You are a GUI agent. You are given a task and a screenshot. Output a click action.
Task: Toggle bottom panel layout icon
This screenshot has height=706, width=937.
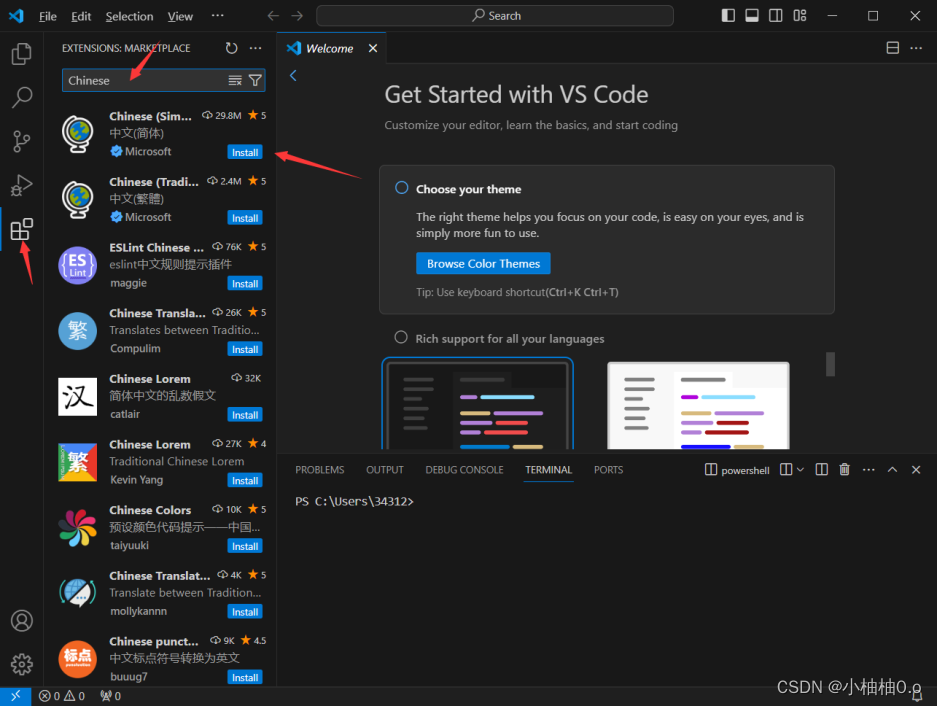(752, 16)
